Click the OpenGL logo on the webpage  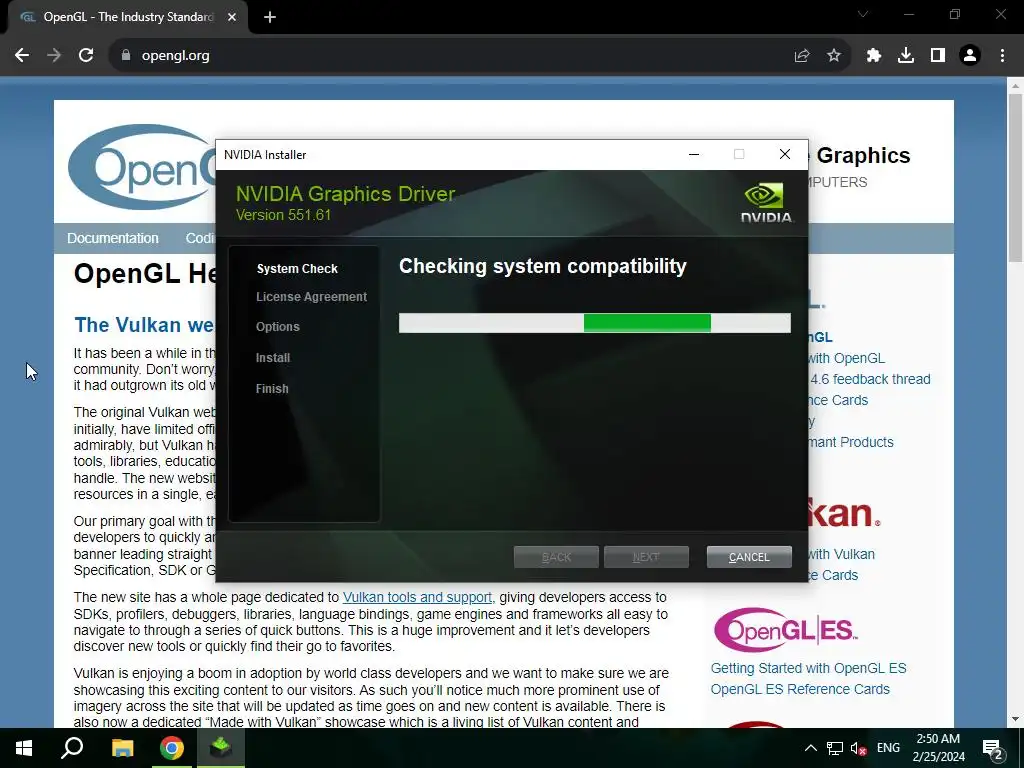(141, 167)
